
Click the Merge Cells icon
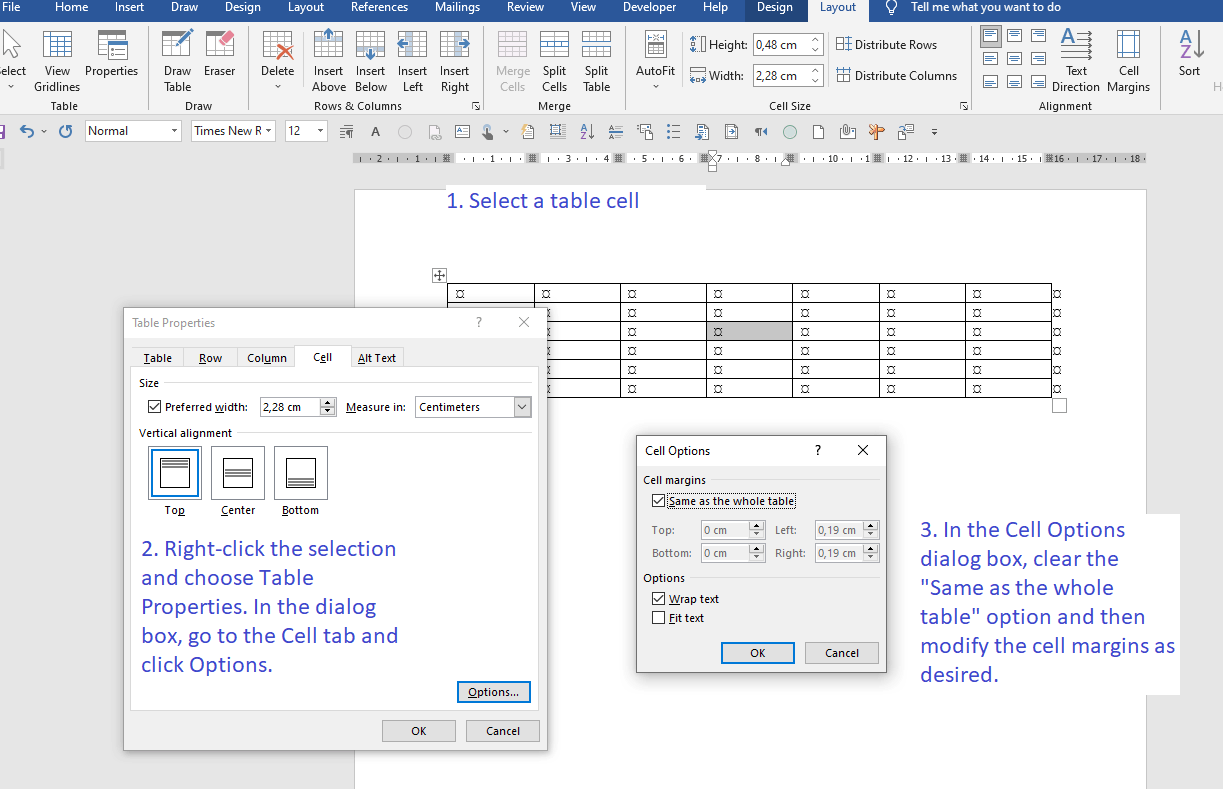click(512, 60)
